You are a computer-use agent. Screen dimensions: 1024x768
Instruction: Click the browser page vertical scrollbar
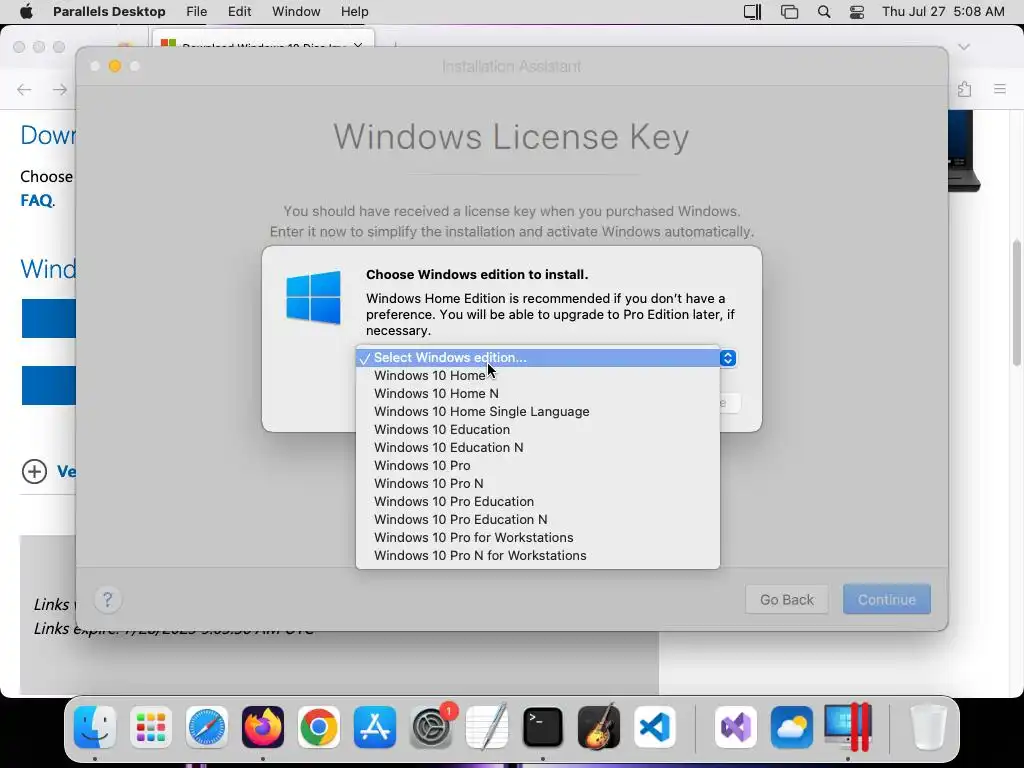point(1017,304)
